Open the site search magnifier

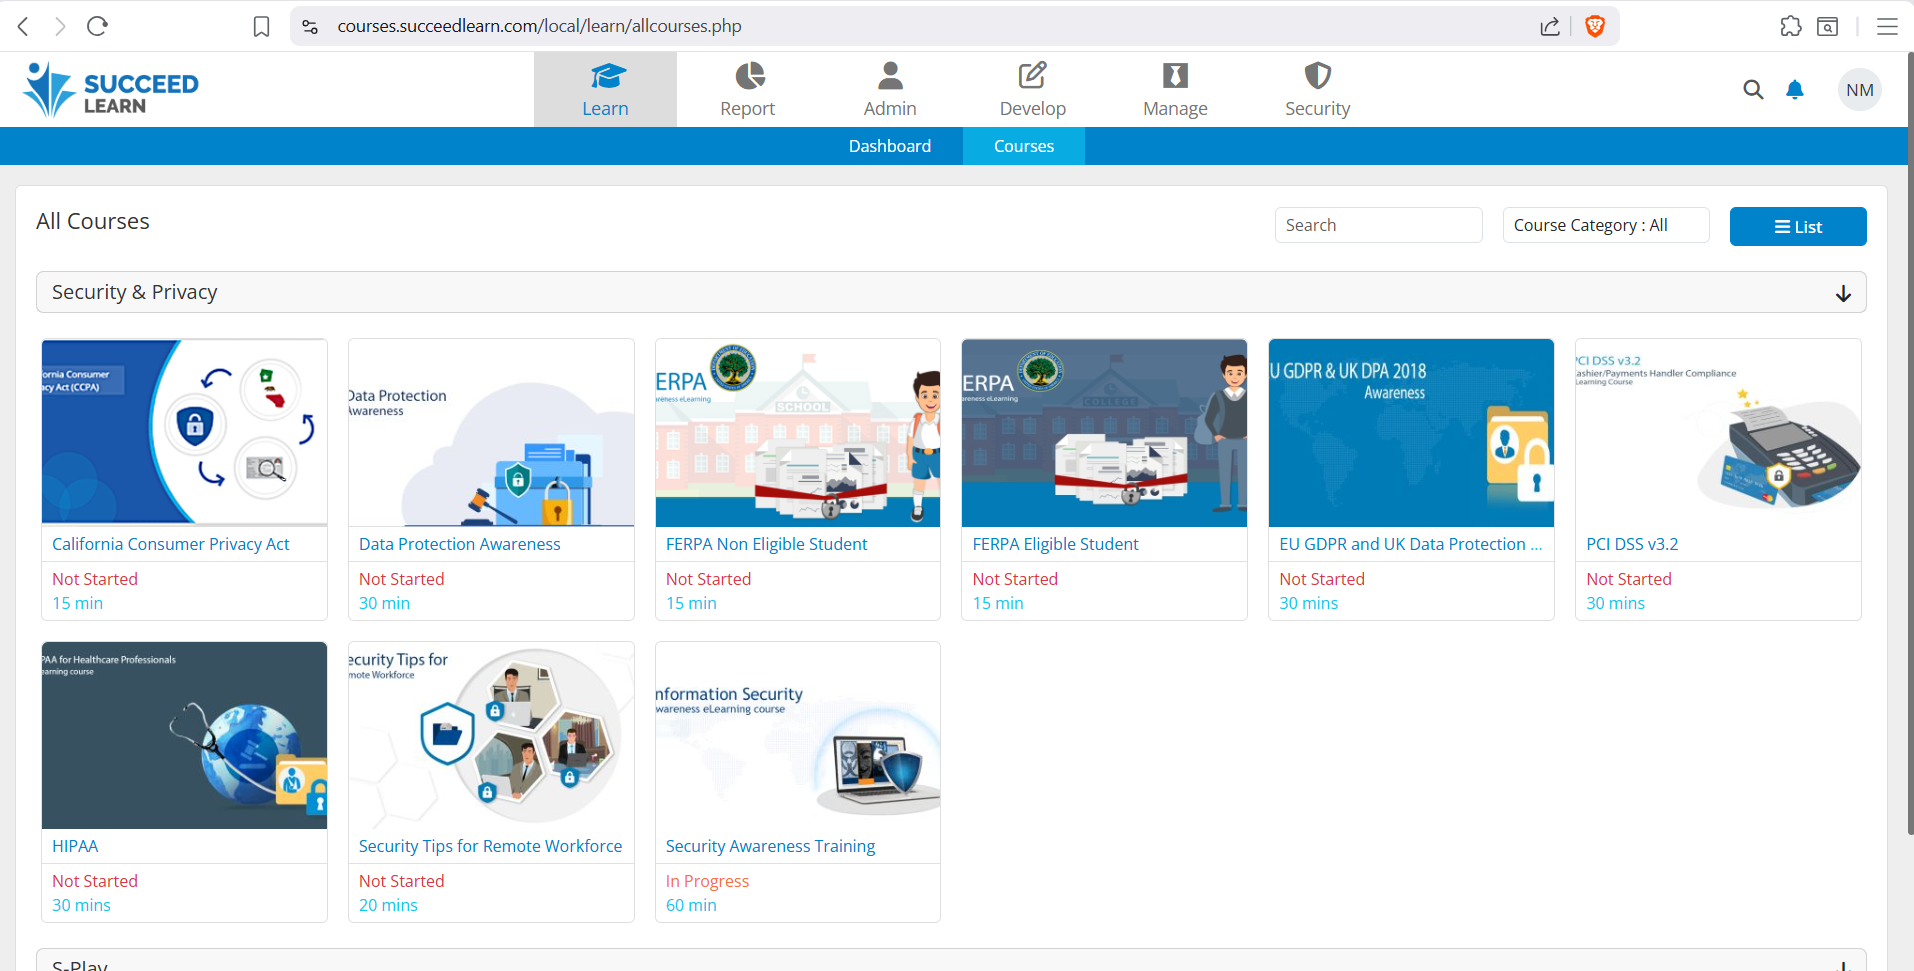pyautogui.click(x=1753, y=90)
